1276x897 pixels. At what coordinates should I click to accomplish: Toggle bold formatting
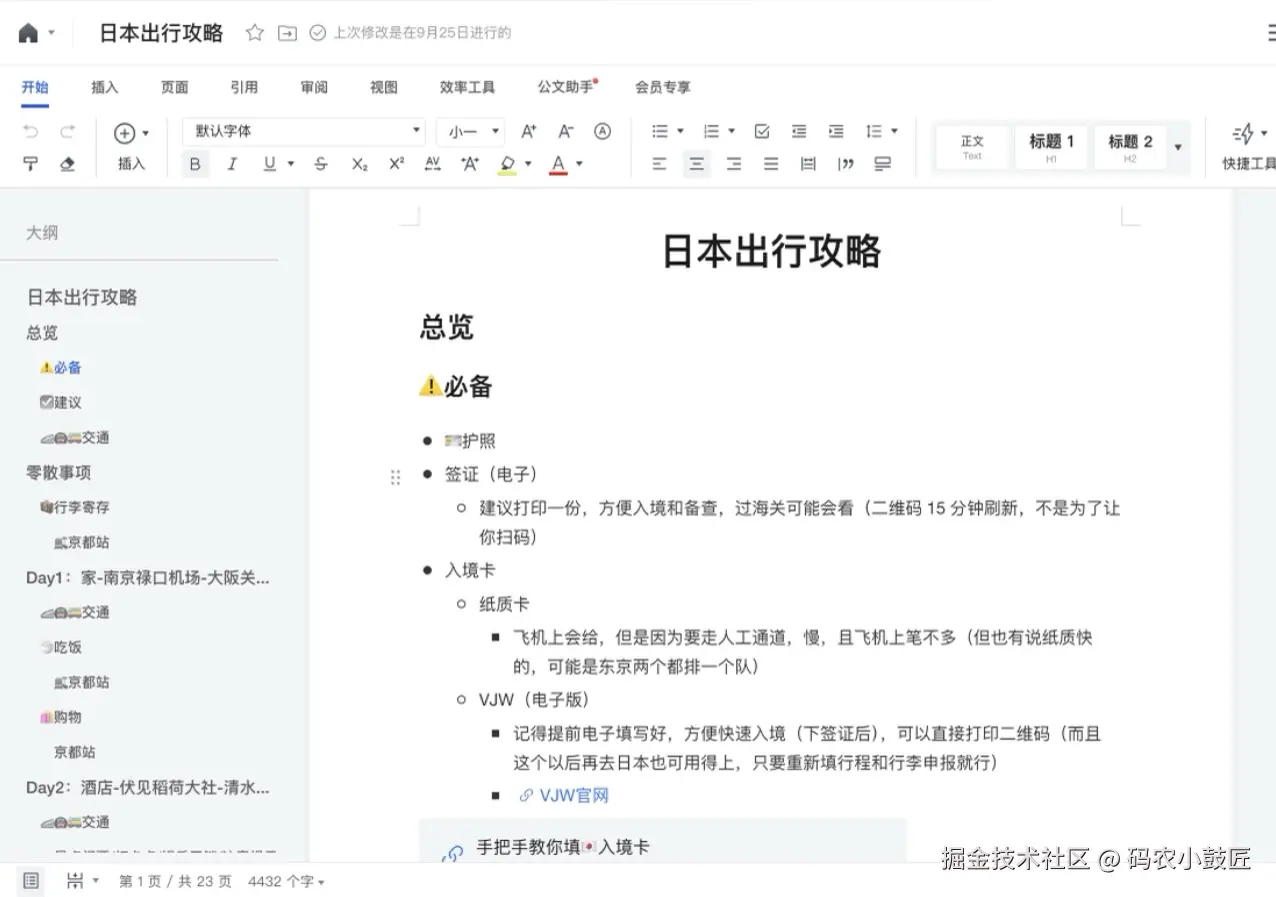tap(195, 164)
